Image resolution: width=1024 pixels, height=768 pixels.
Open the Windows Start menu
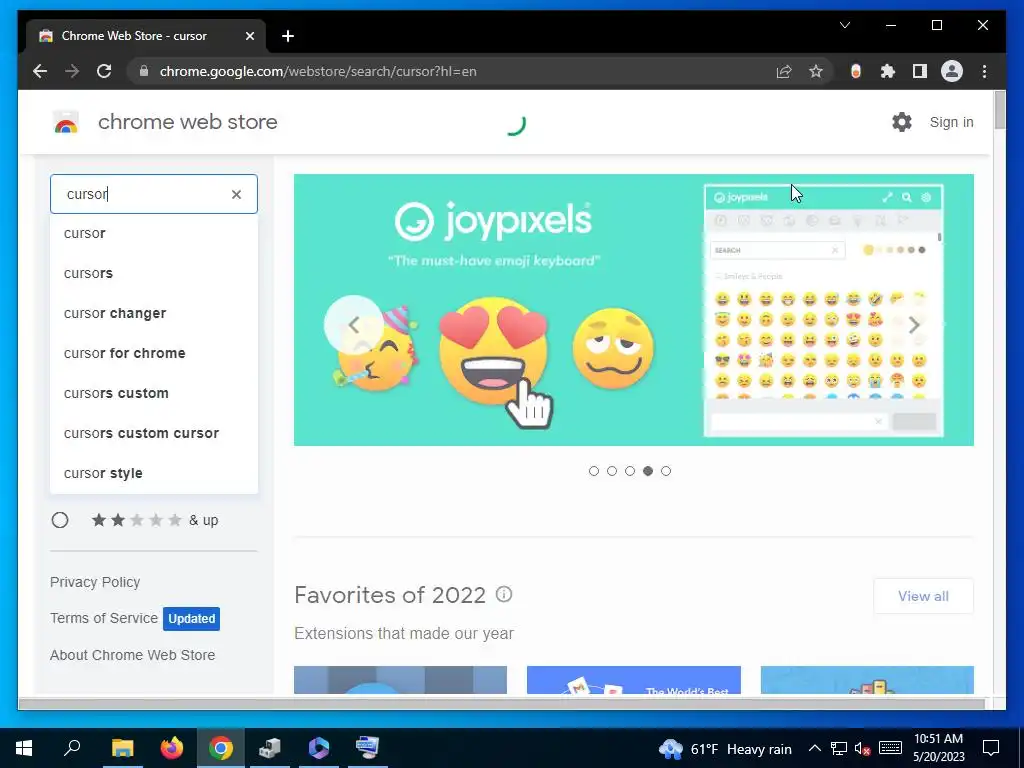(24, 748)
